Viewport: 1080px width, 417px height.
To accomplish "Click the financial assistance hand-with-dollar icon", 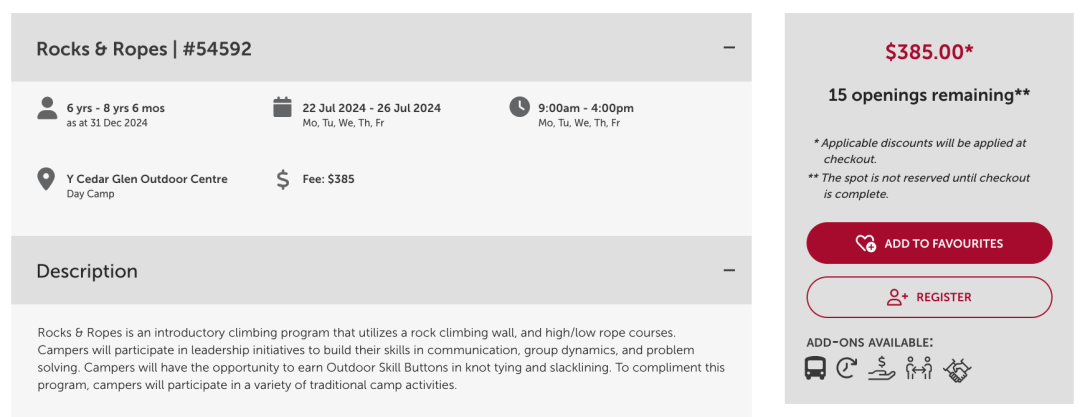I will coord(881,368).
